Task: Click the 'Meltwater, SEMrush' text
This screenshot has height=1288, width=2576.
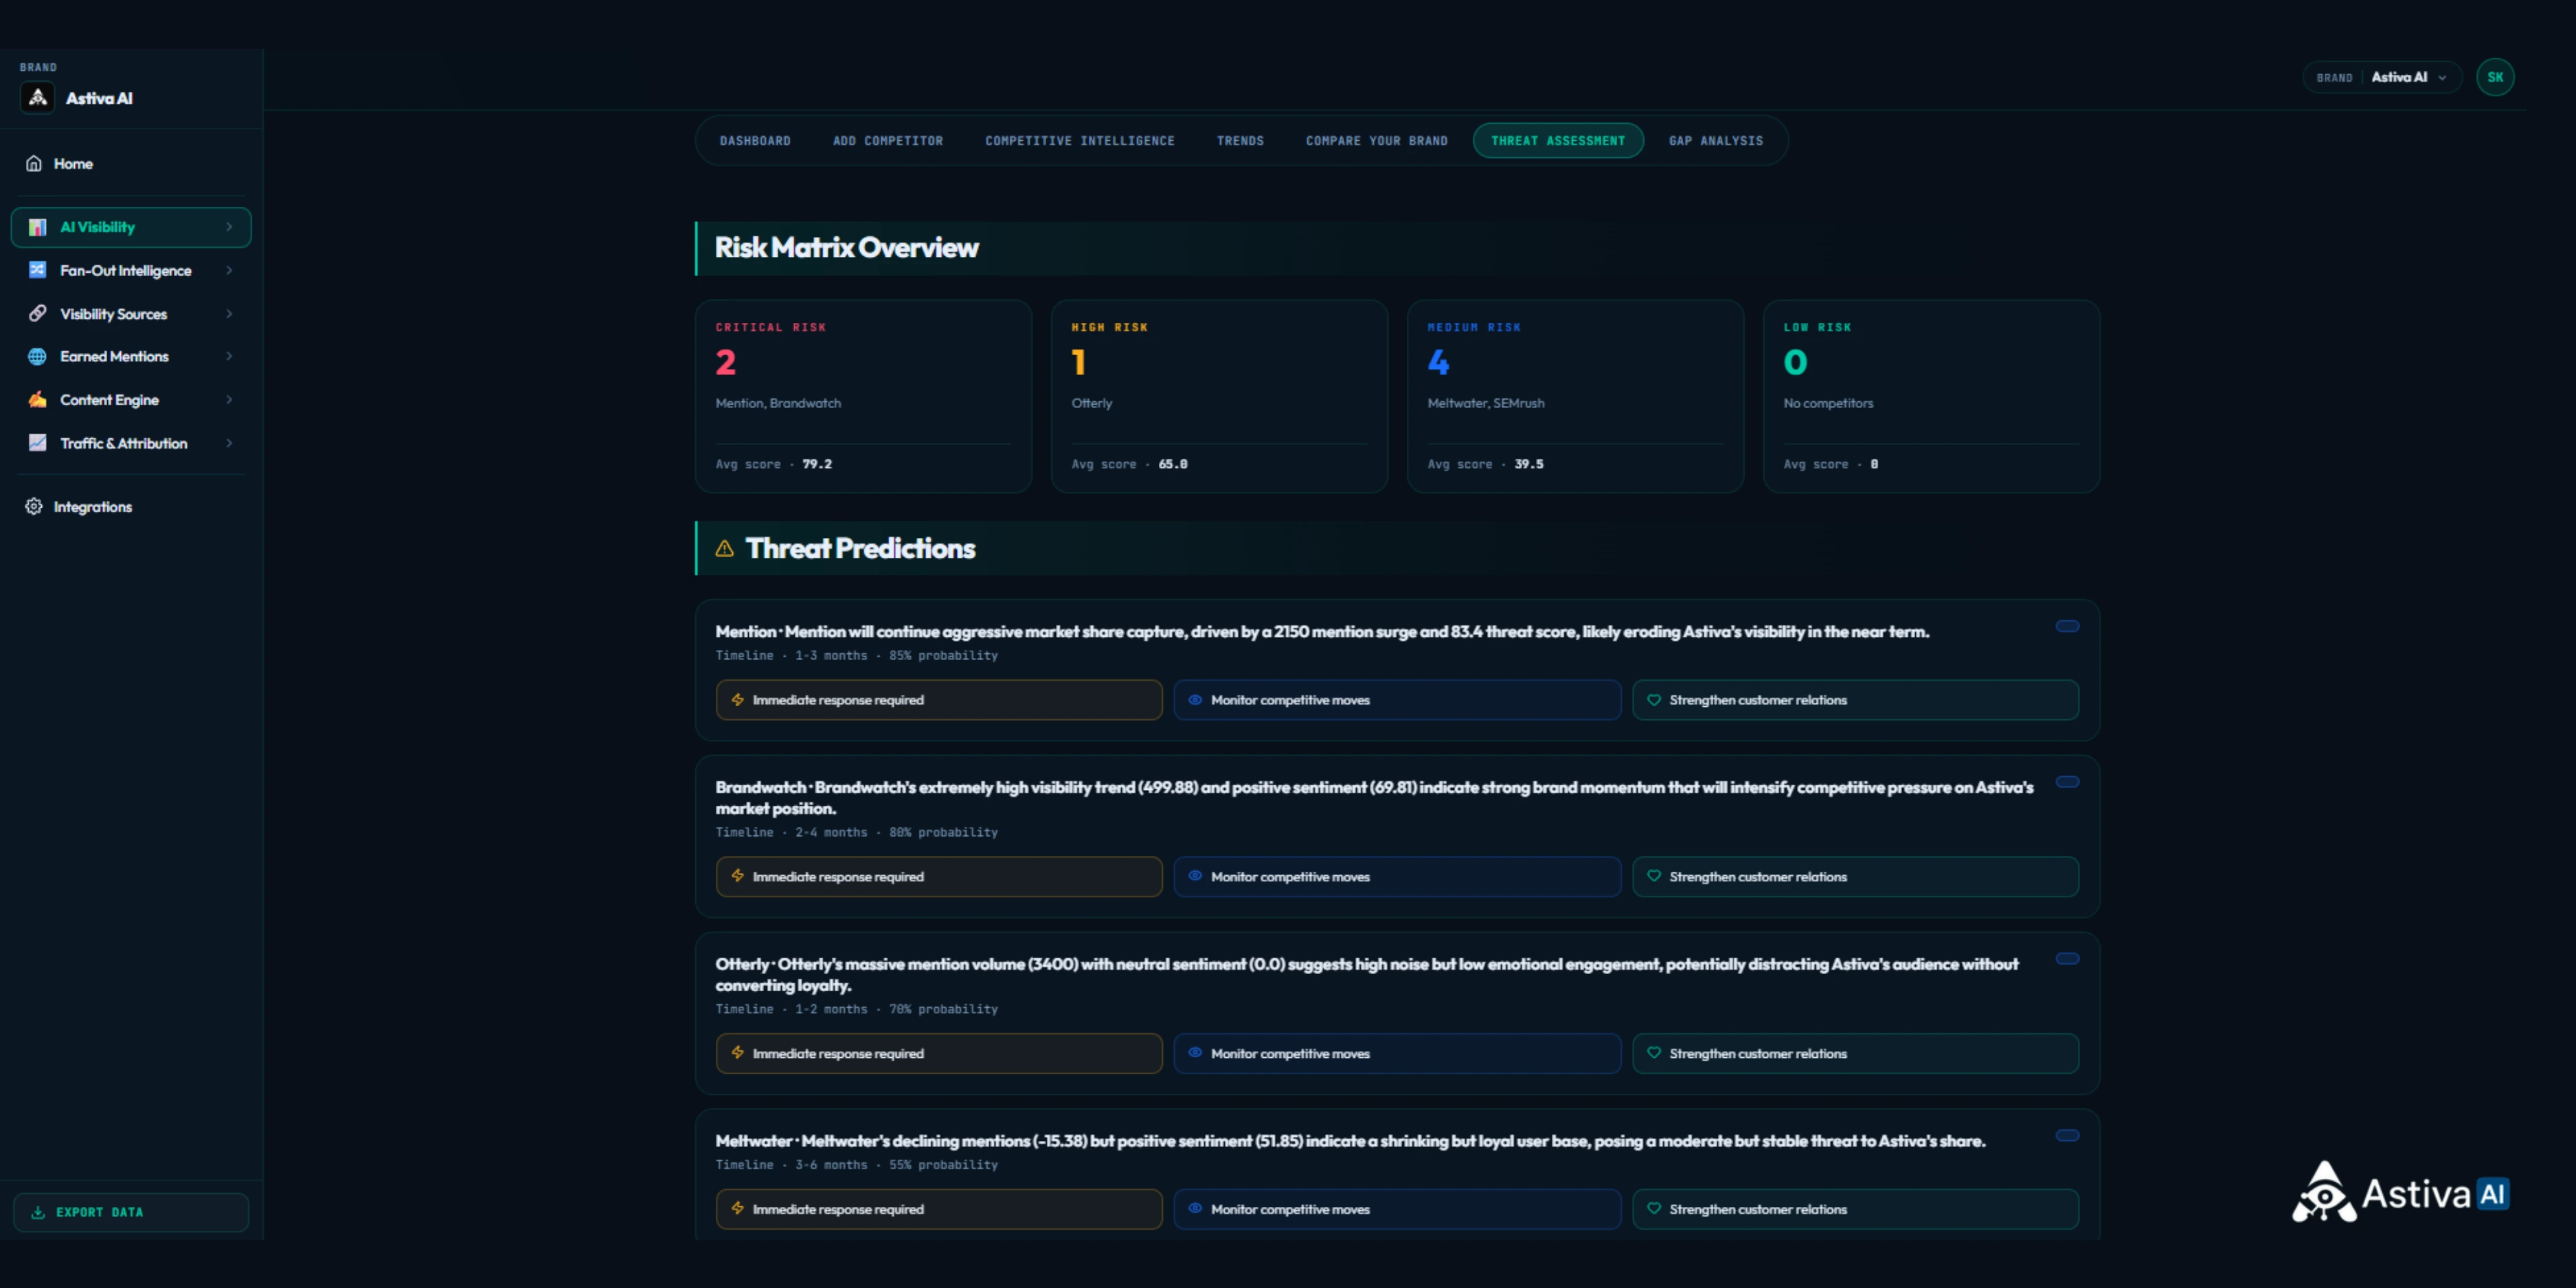Action: 1486,403
